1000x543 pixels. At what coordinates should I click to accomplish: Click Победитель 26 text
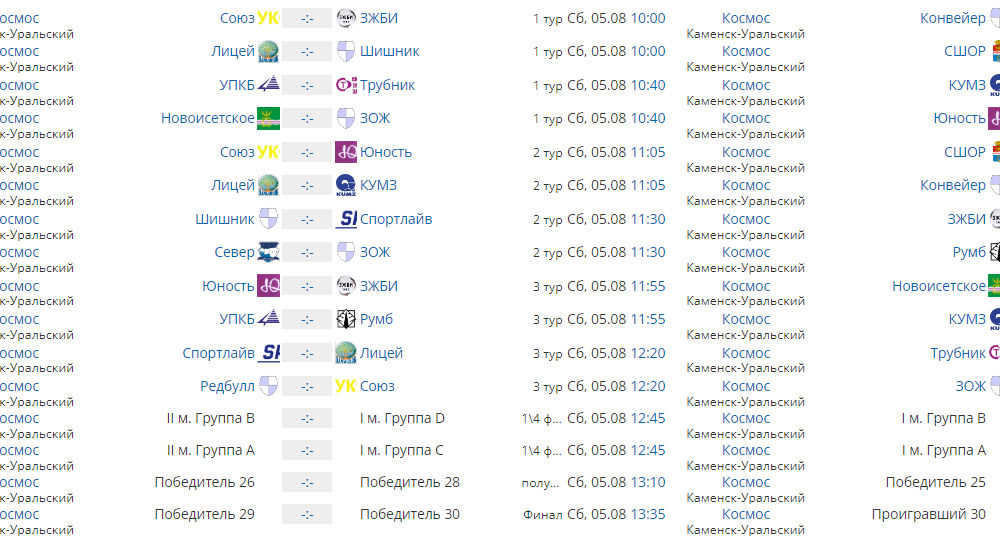204,482
